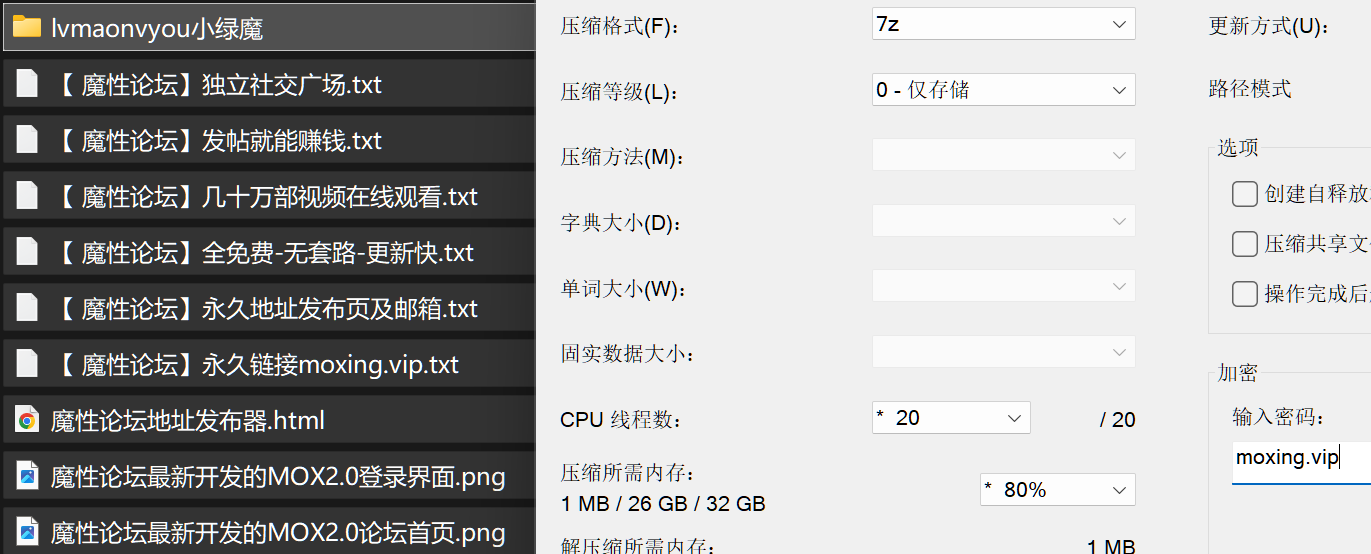Click file icon beside 全免费-无套路-更新快.txt
This screenshot has width=1371, height=554.
coord(27,252)
